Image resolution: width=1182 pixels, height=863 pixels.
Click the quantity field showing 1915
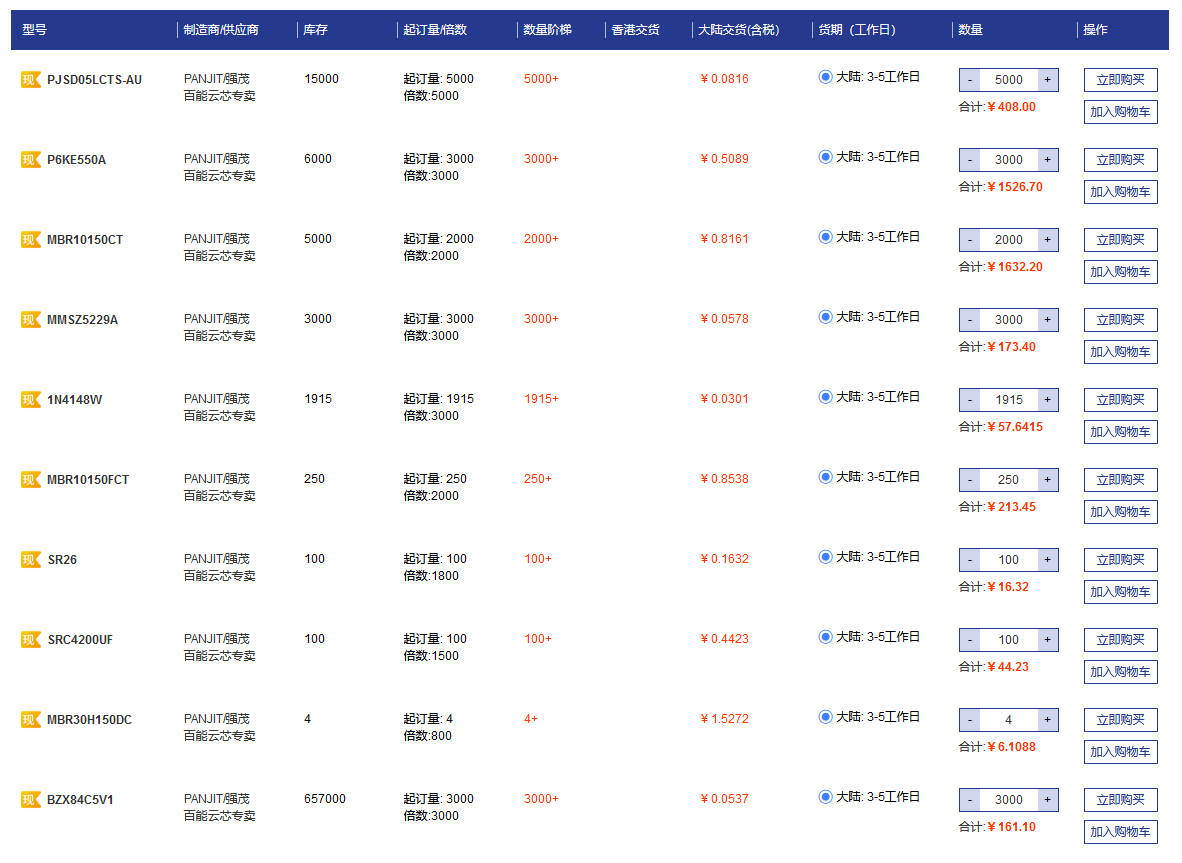(x=1009, y=399)
